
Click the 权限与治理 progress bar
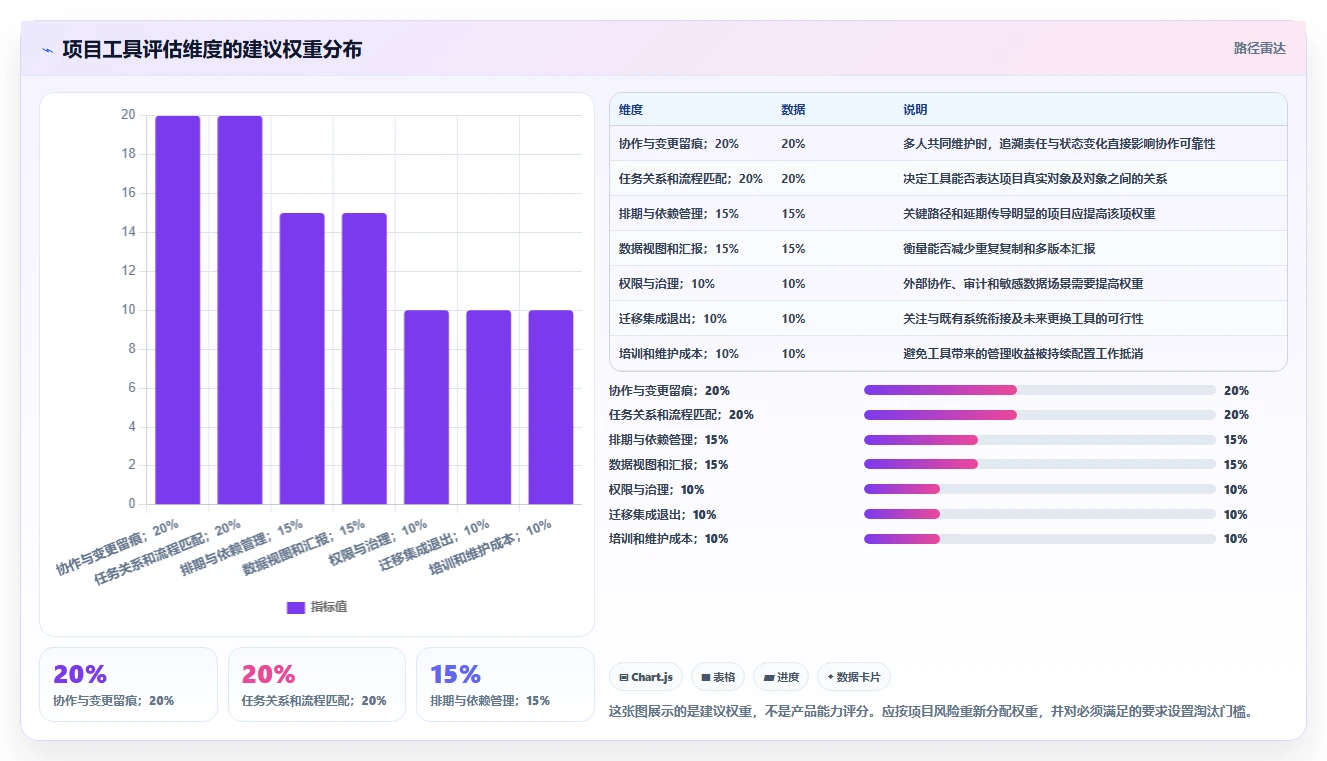coord(1040,489)
